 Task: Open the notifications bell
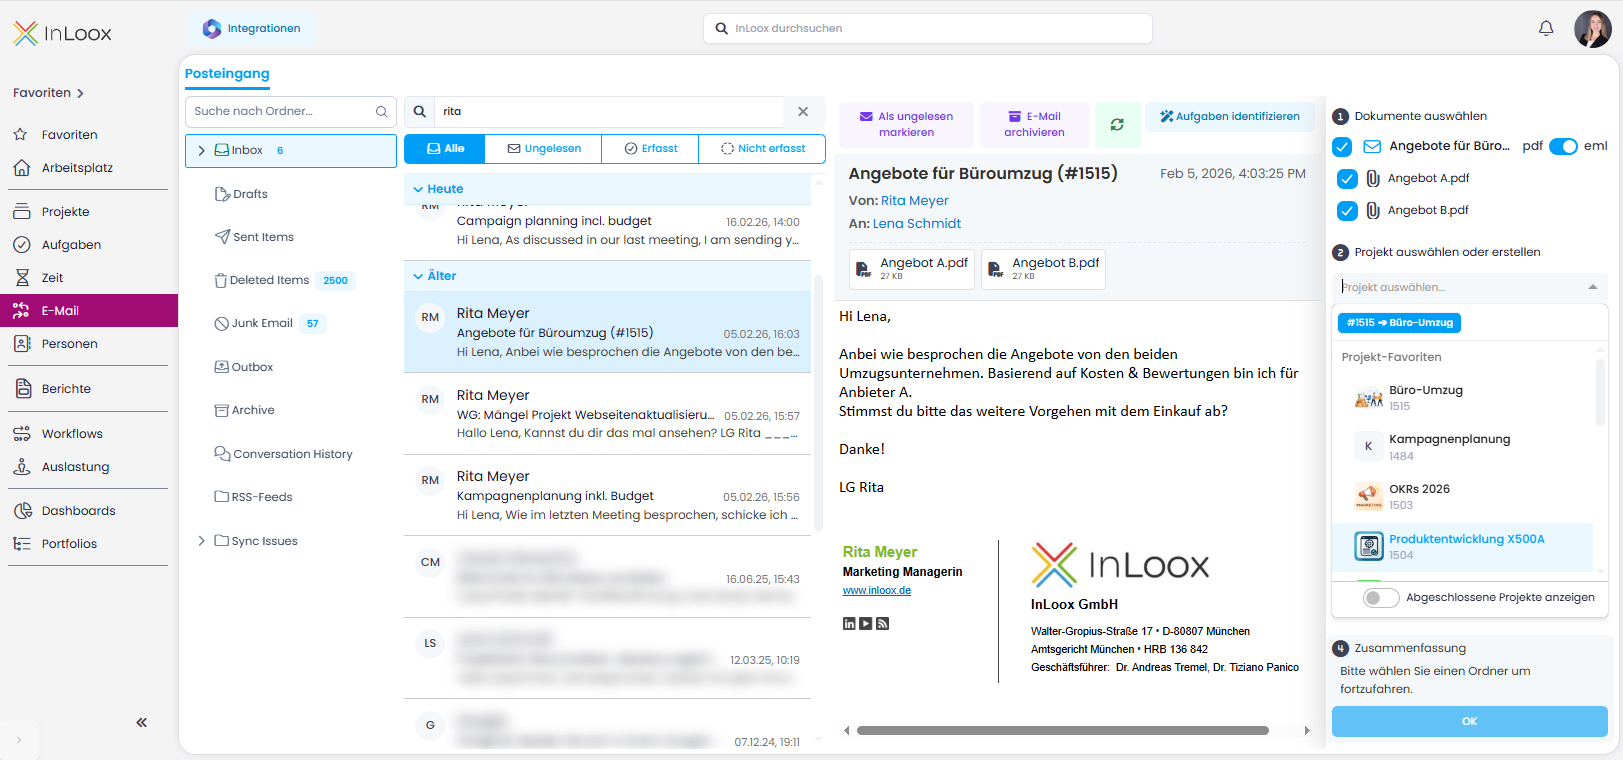point(1546,28)
